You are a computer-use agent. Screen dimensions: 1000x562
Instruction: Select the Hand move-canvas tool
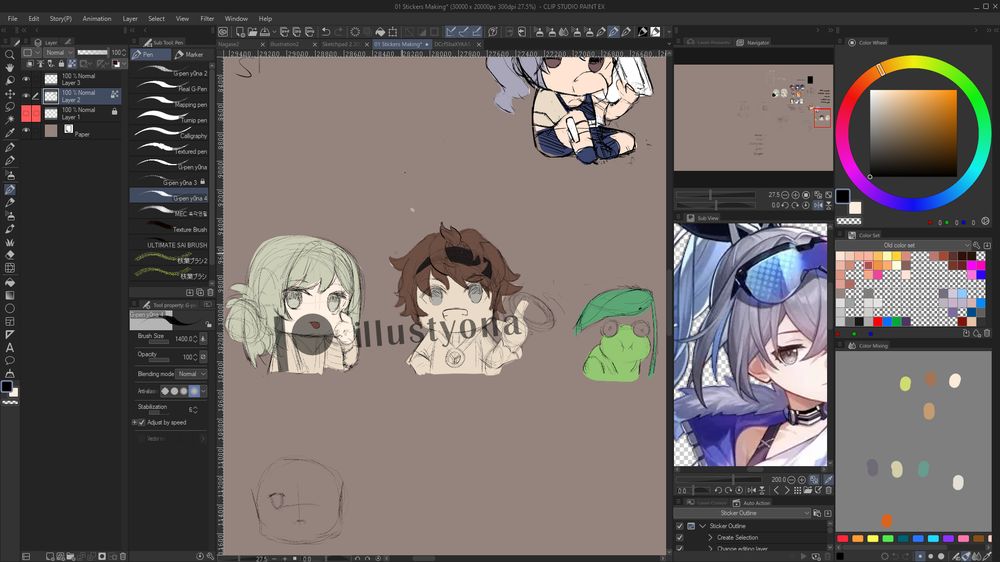(x=10, y=68)
